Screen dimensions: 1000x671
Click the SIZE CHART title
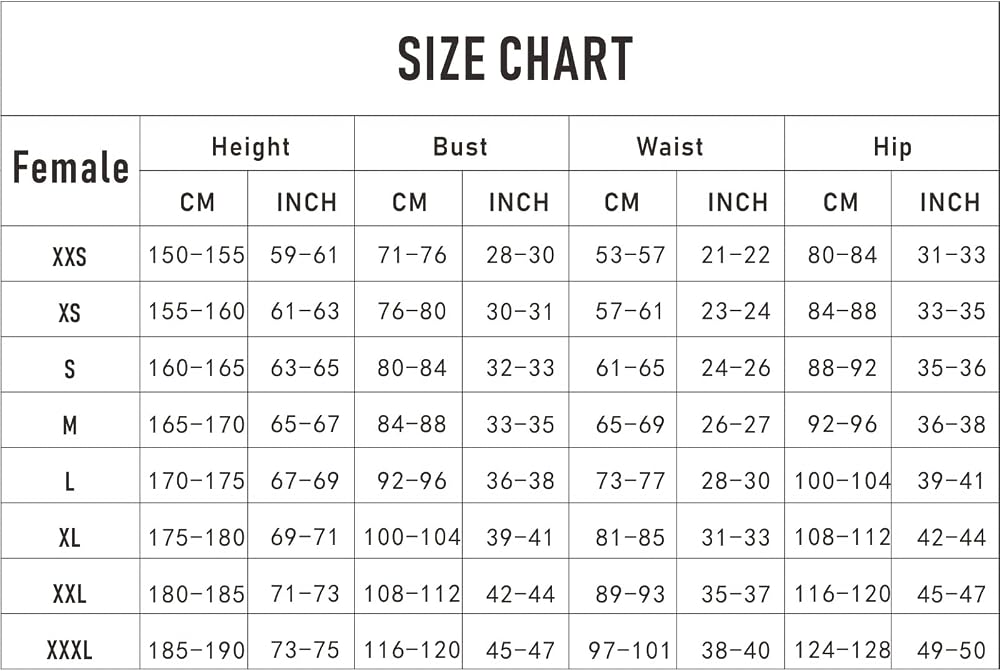click(x=515, y=59)
